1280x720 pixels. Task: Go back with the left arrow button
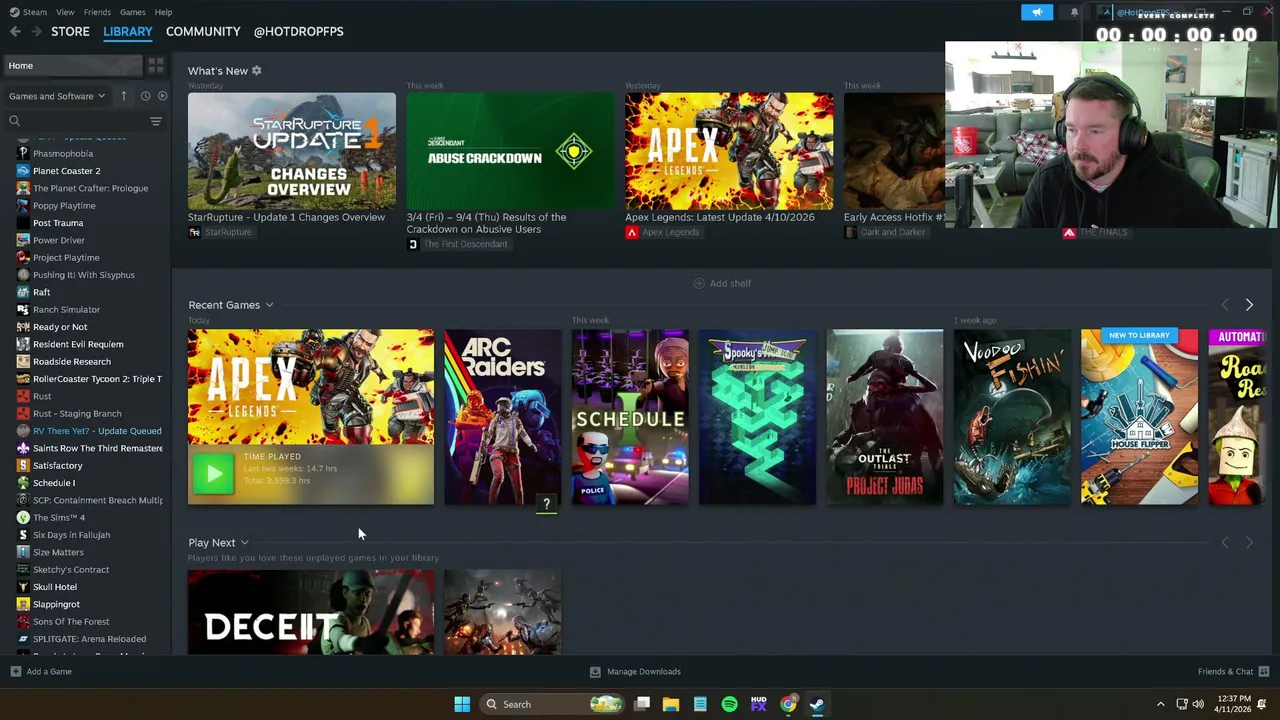pyautogui.click(x=14, y=32)
